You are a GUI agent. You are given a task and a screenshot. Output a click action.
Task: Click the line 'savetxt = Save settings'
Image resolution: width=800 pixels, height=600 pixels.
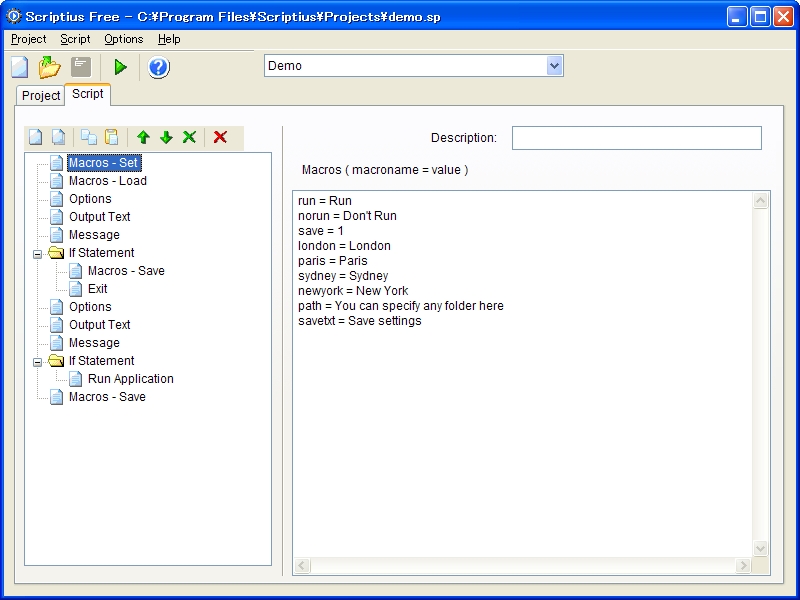tap(360, 321)
